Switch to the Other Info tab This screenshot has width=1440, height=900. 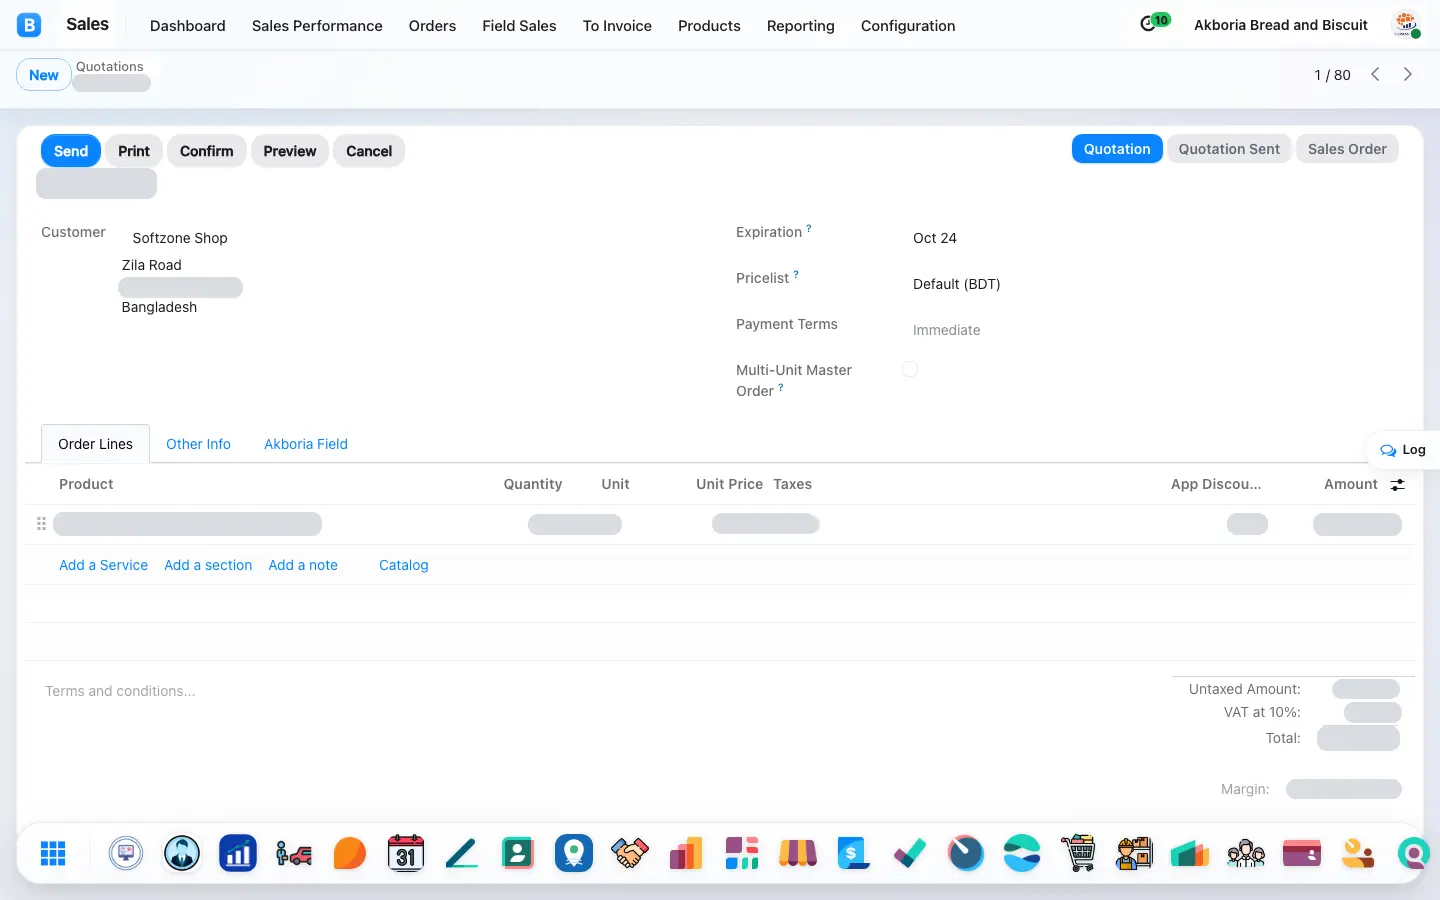pos(198,444)
